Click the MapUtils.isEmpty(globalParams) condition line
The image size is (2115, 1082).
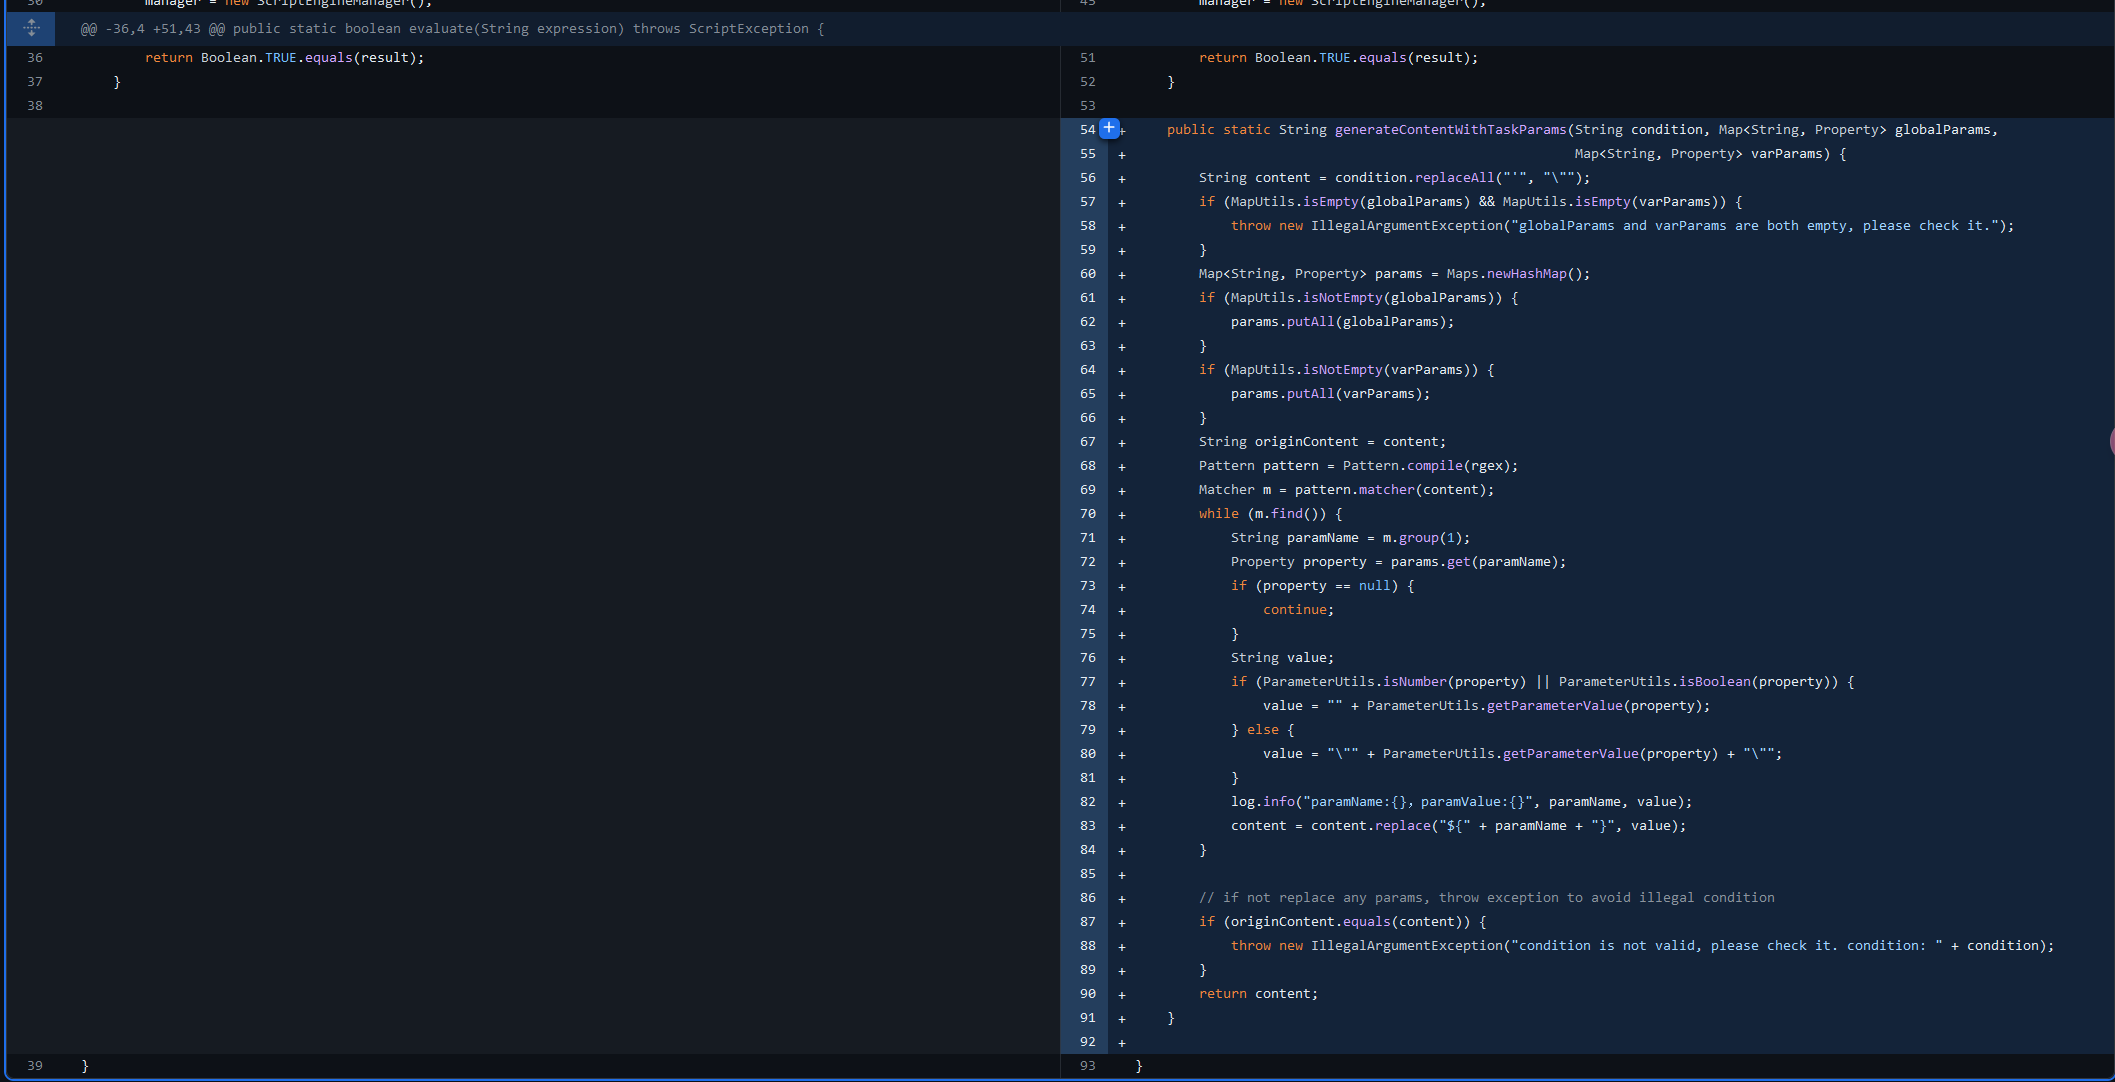coord(1470,202)
